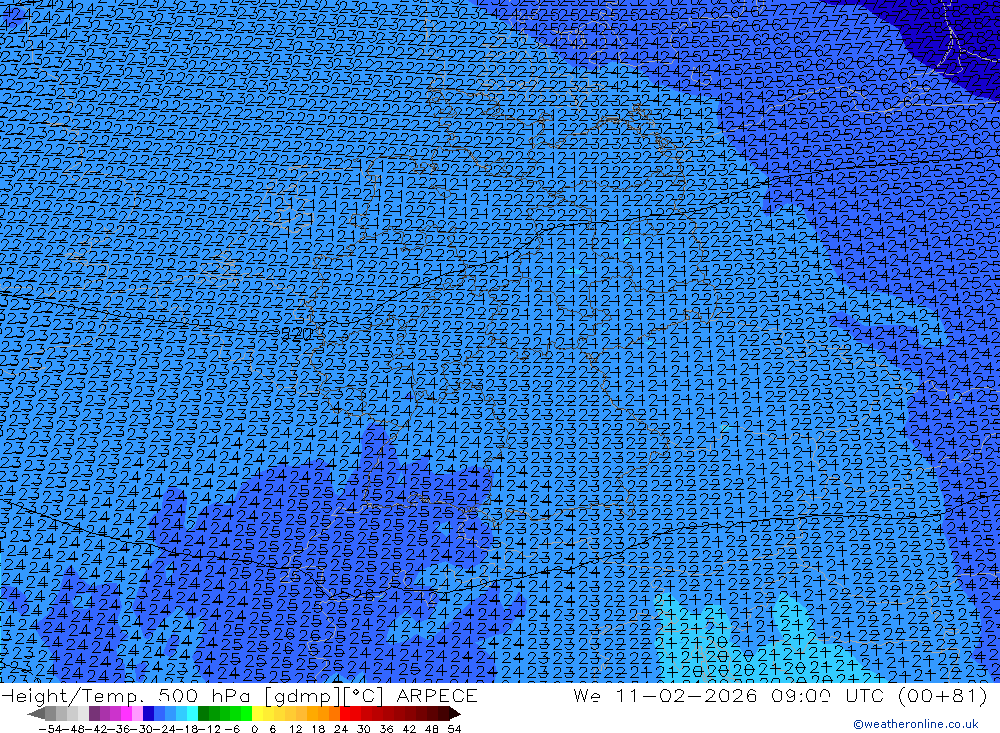Screen dimensions: 1000x733
Task: Click the '09:00 UTC' time text
Action: [x=830, y=696]
